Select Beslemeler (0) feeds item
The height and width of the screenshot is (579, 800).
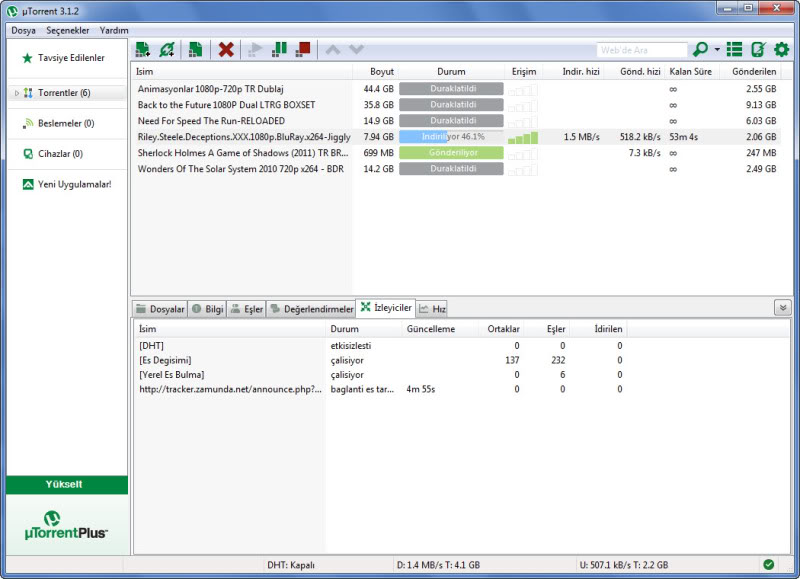point(66,123)
